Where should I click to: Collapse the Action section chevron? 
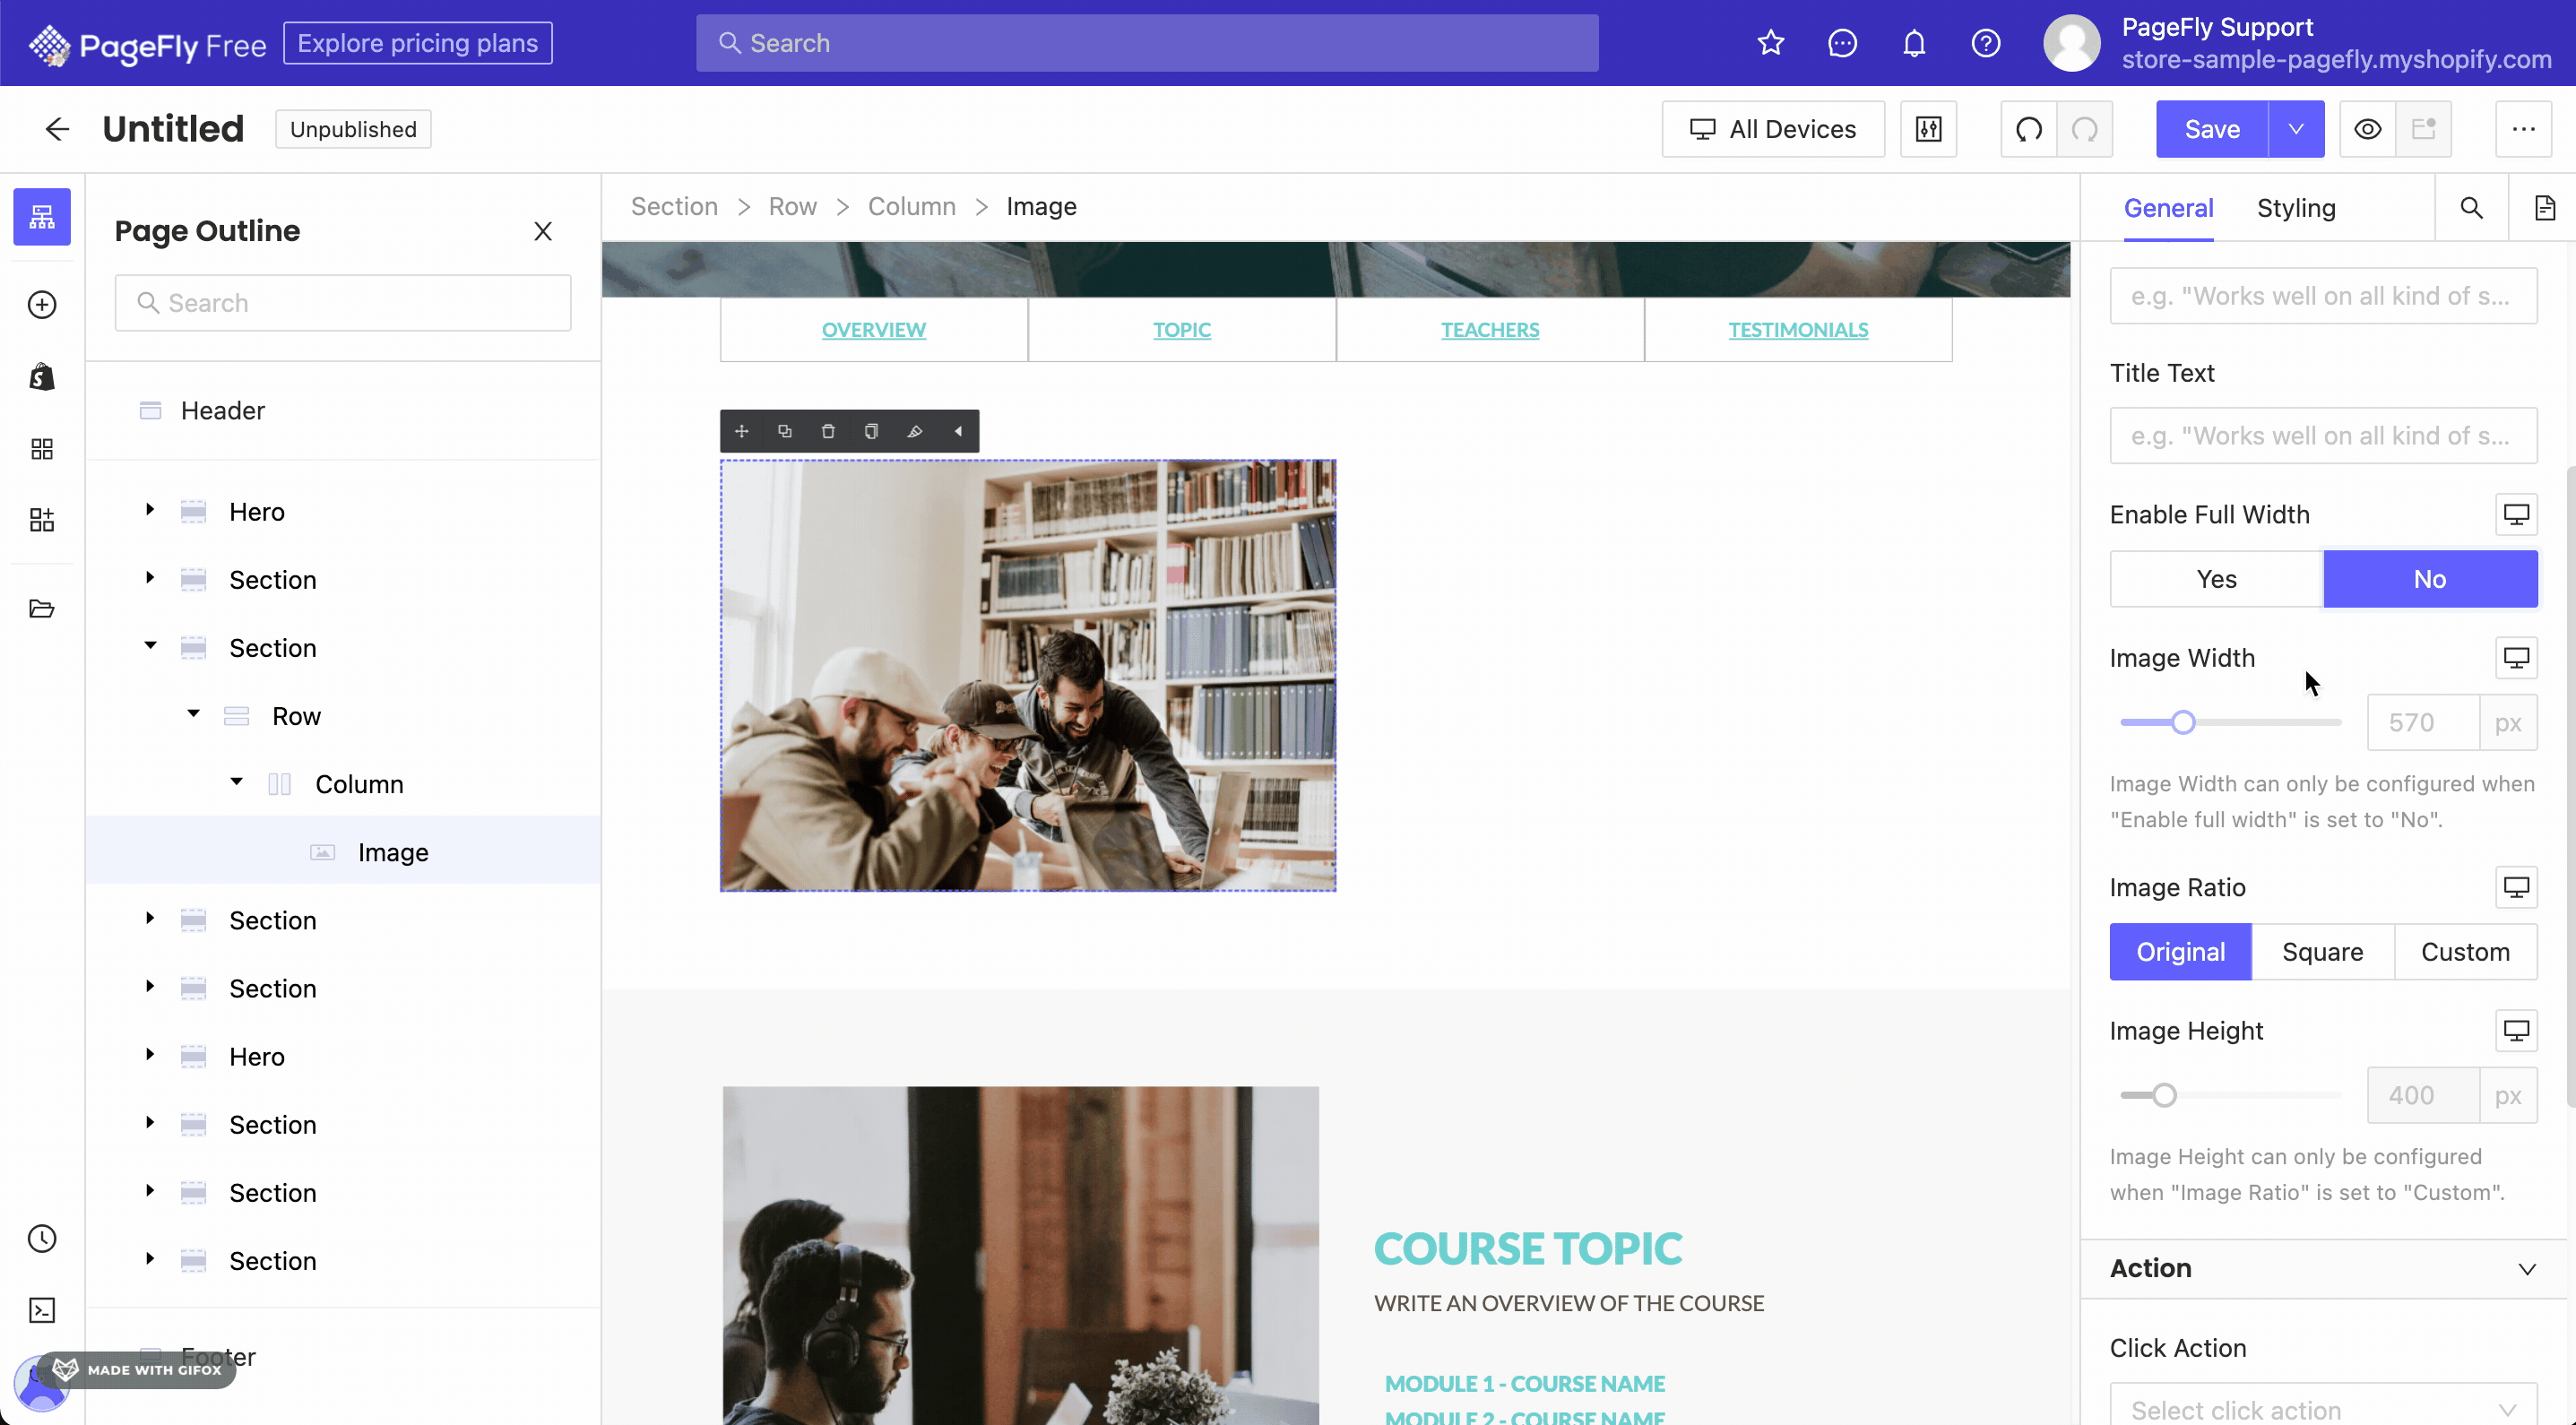pyautogui.click(x=2527, y=1269)
